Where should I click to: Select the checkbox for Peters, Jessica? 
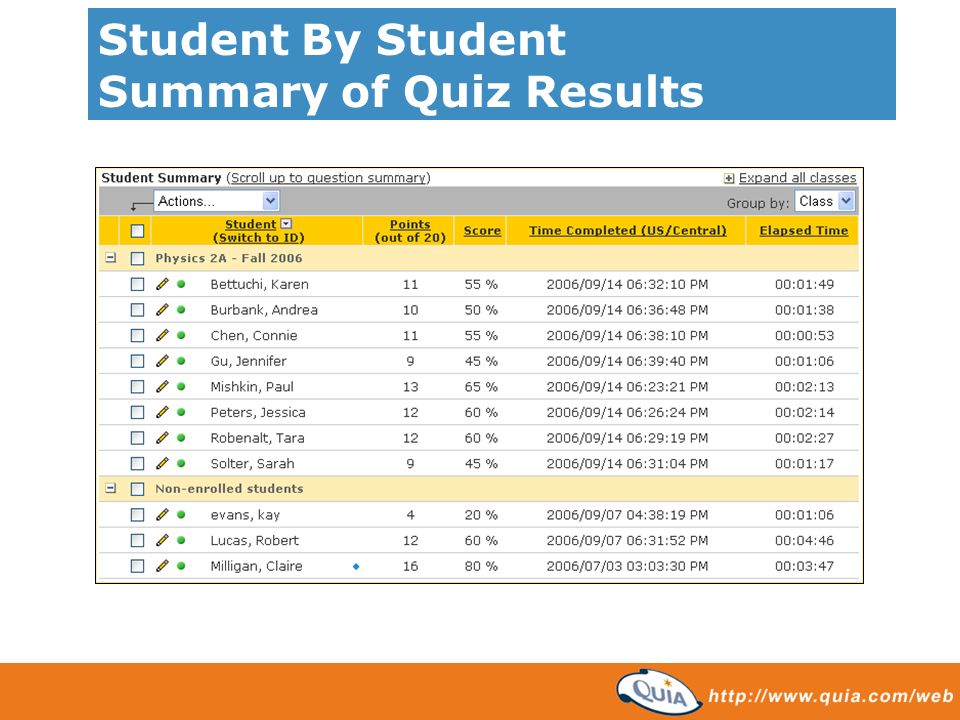pyautogui.click(x=137, y=413)
